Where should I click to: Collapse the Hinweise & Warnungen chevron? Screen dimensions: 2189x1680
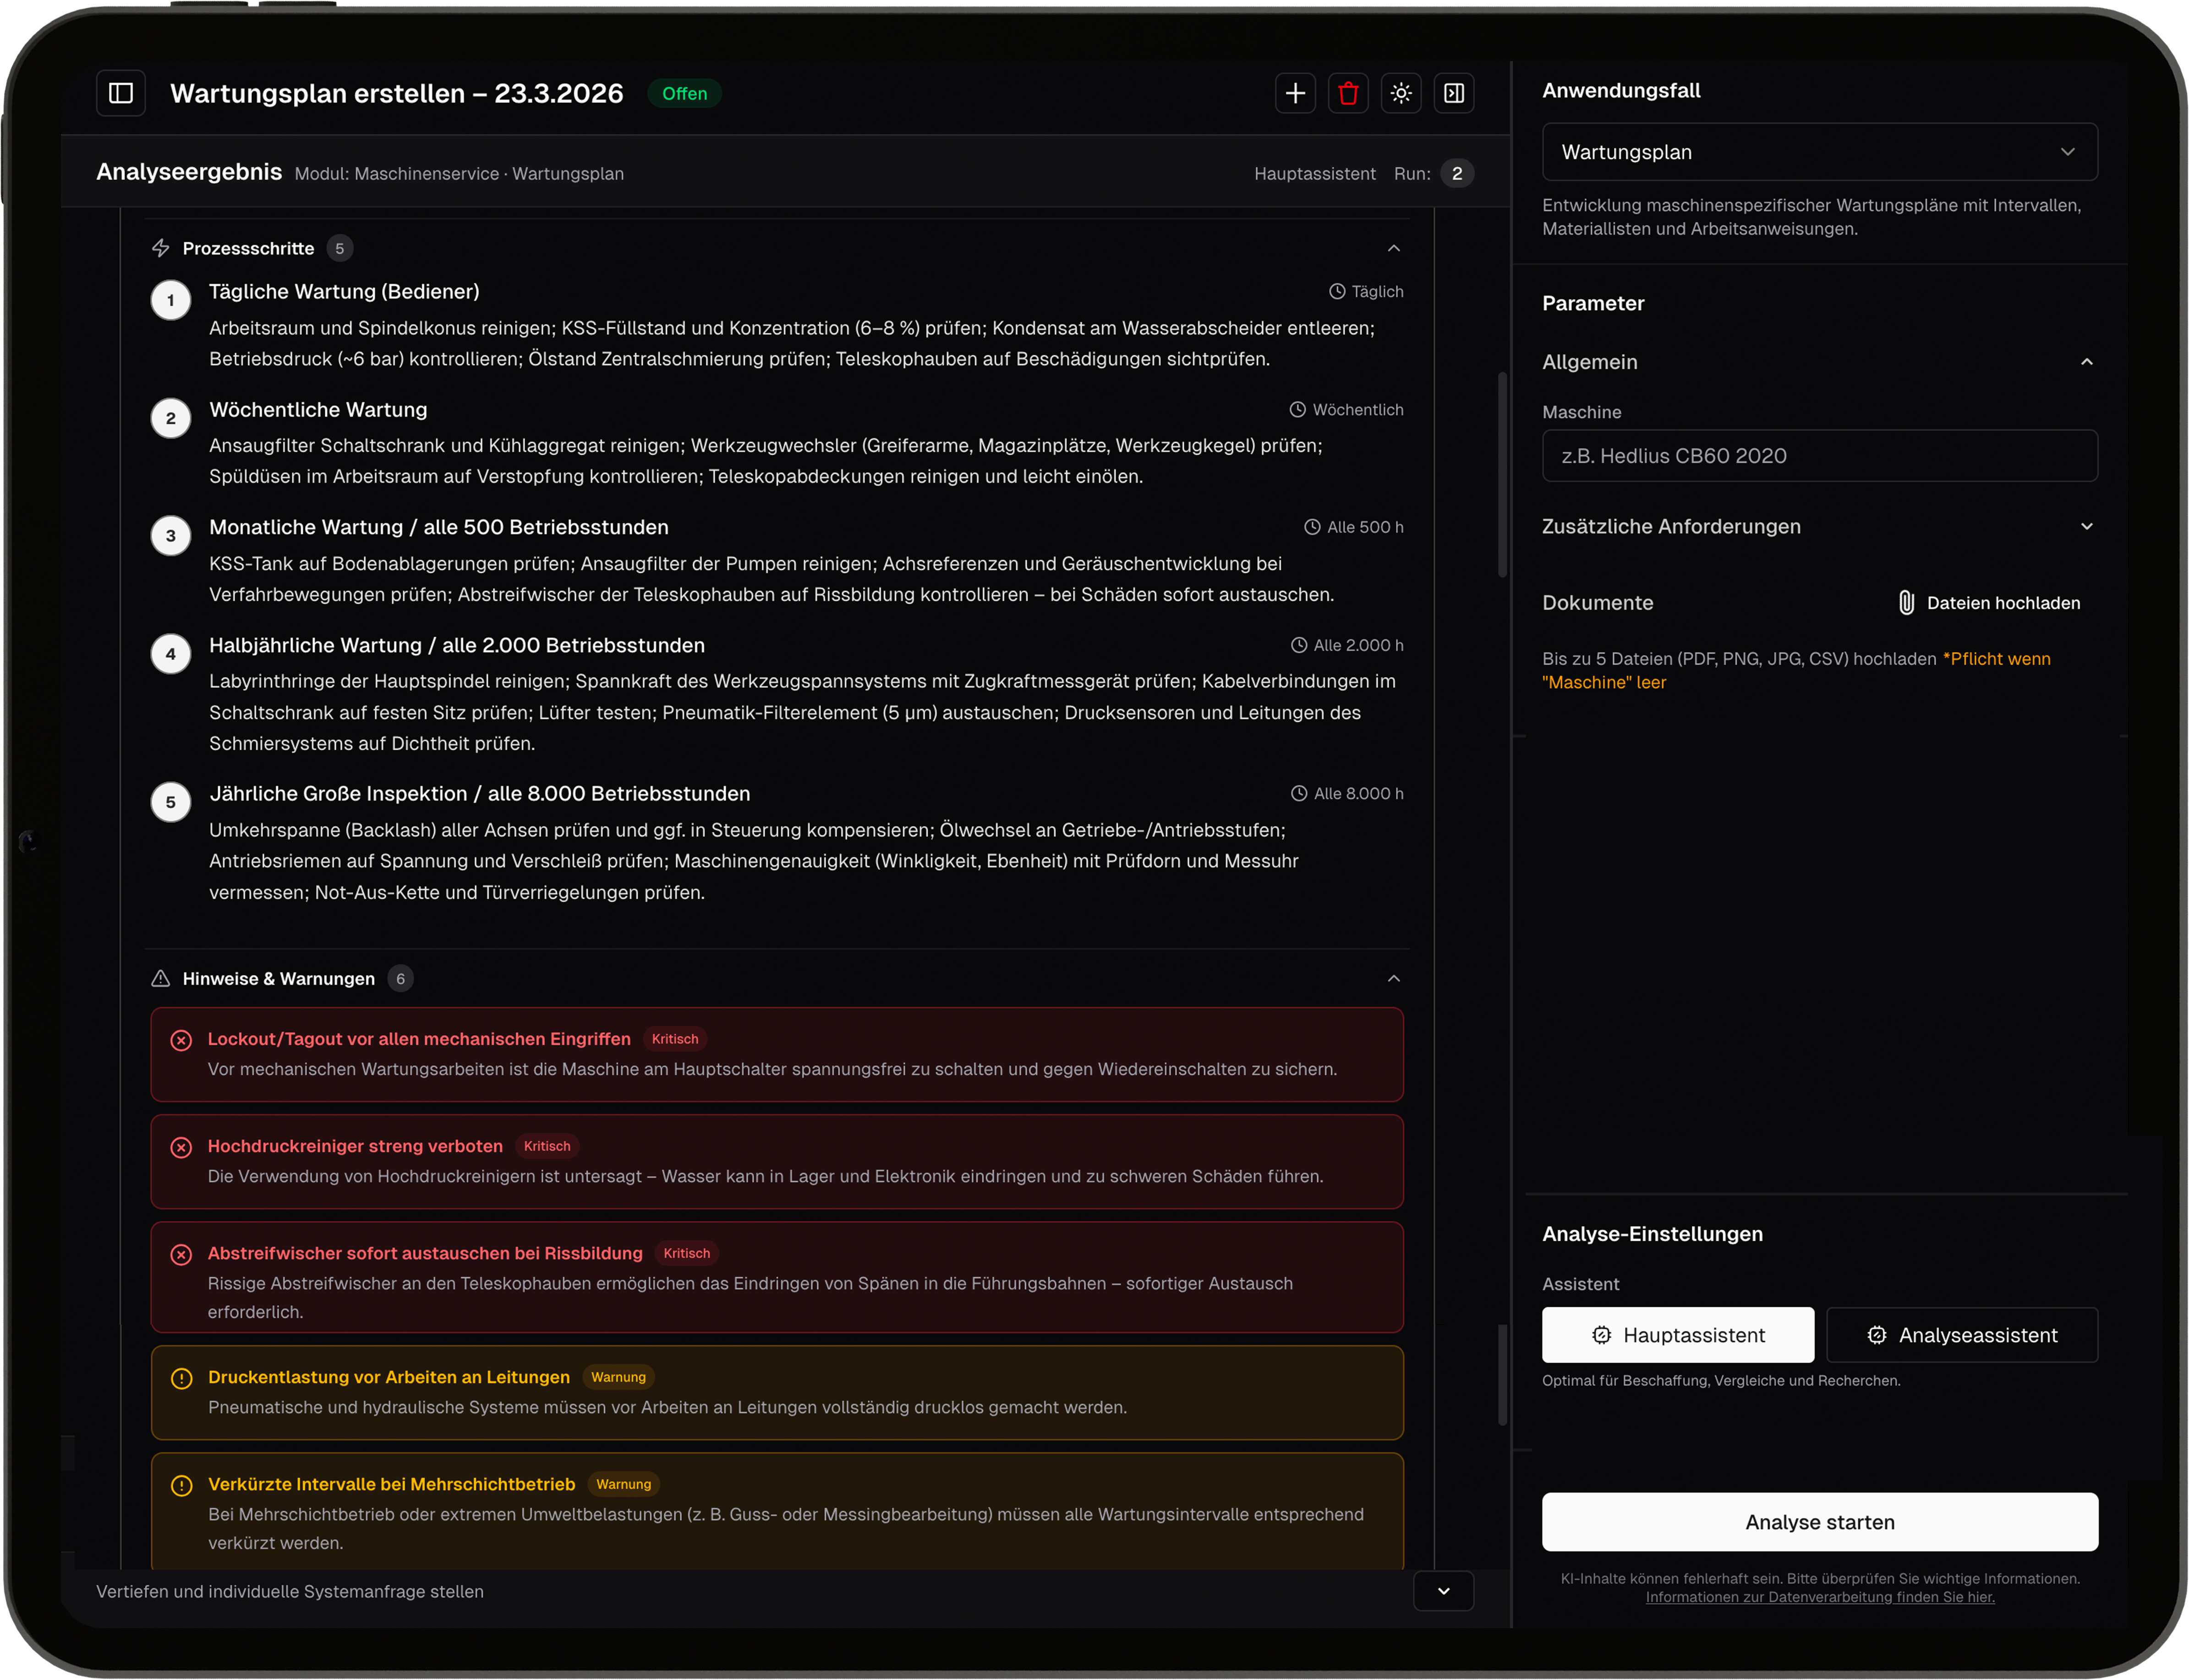pyautogui.click(x=1393, y=978)
